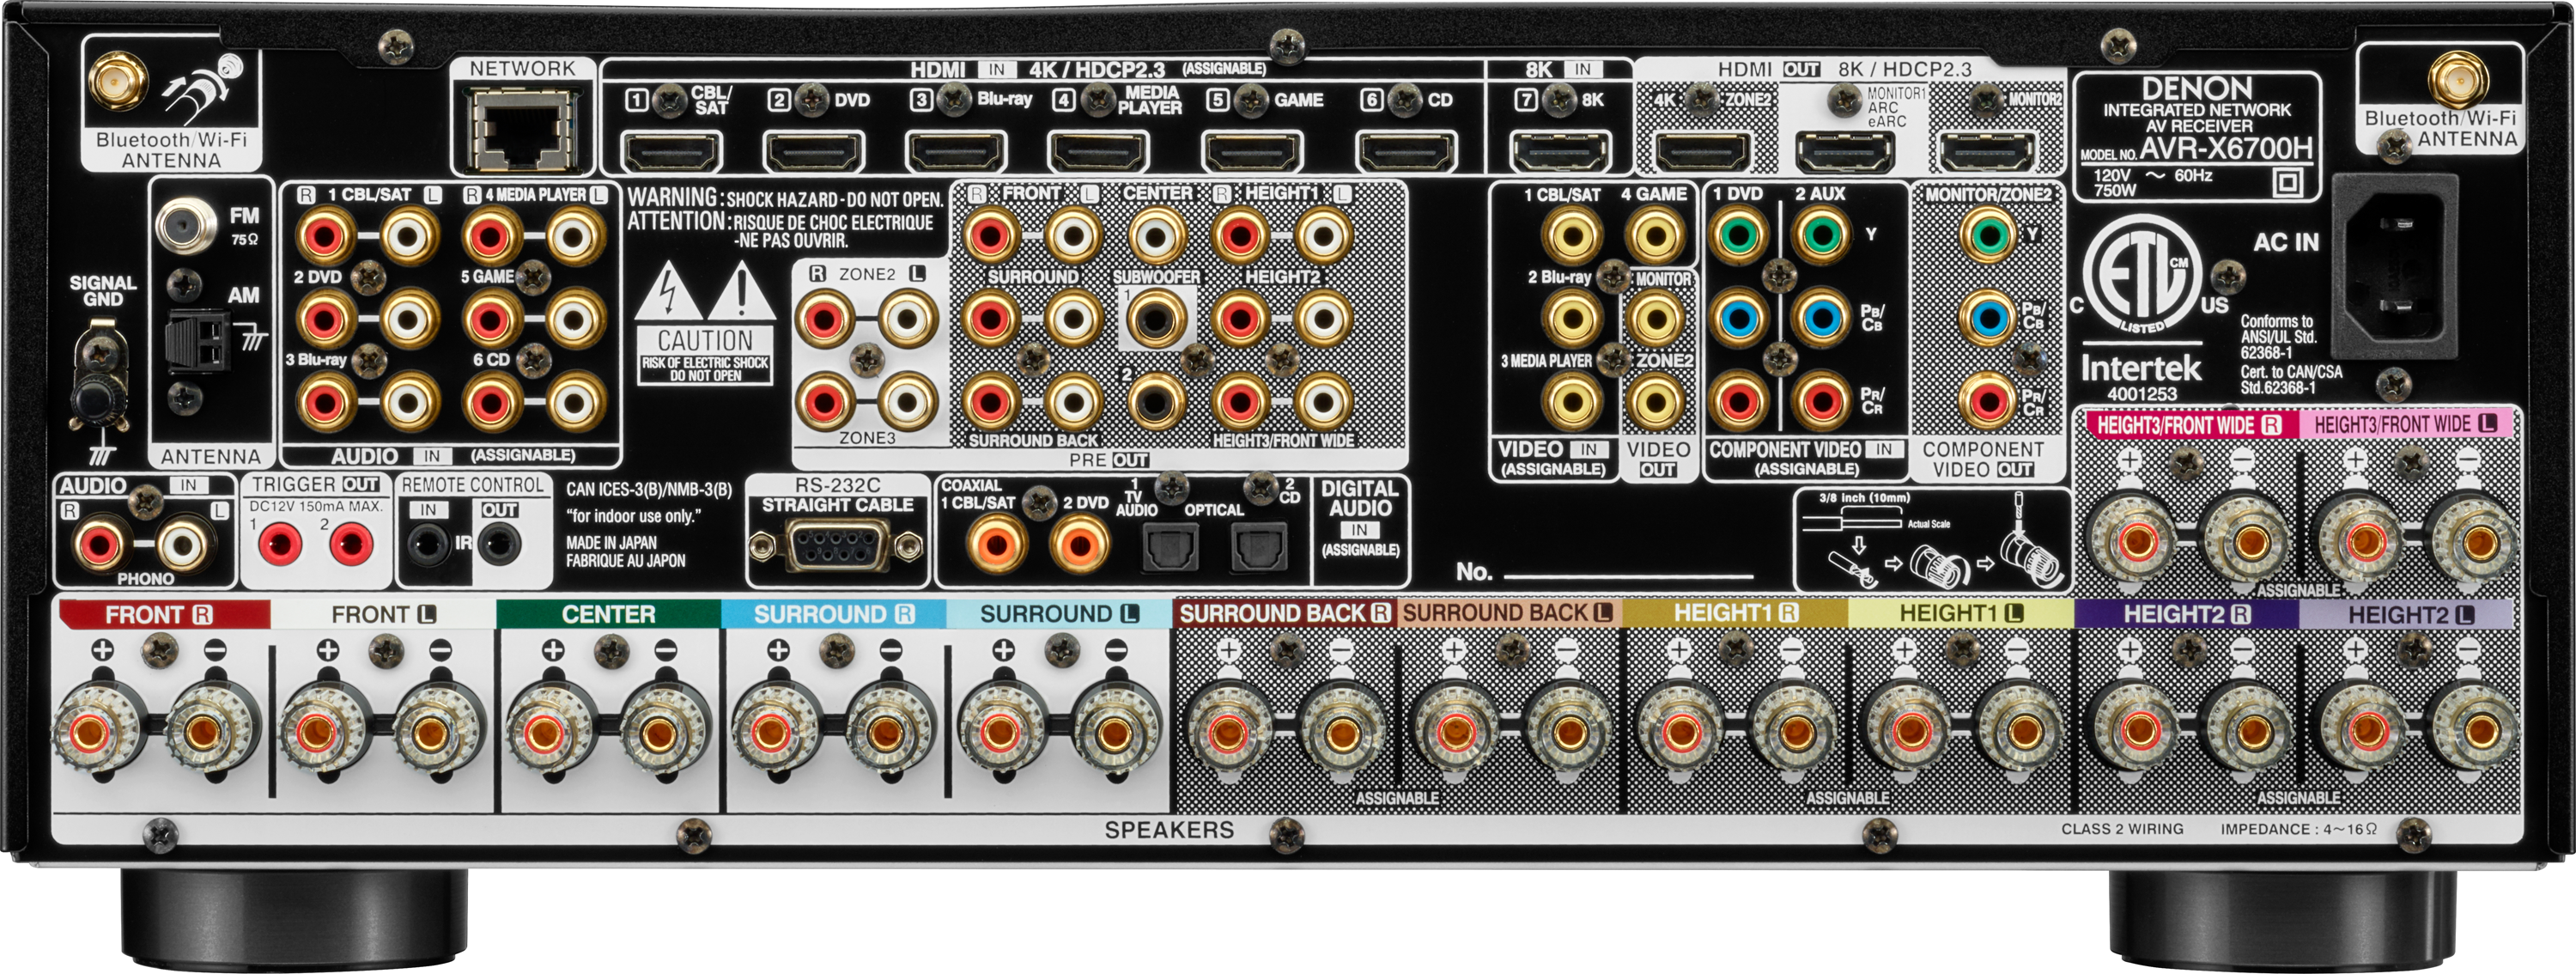The width and height of the screenshot is (2576, 974).
Task: Select HDMI input 4 MEDIA PLAYER port
Action: 1098,152
